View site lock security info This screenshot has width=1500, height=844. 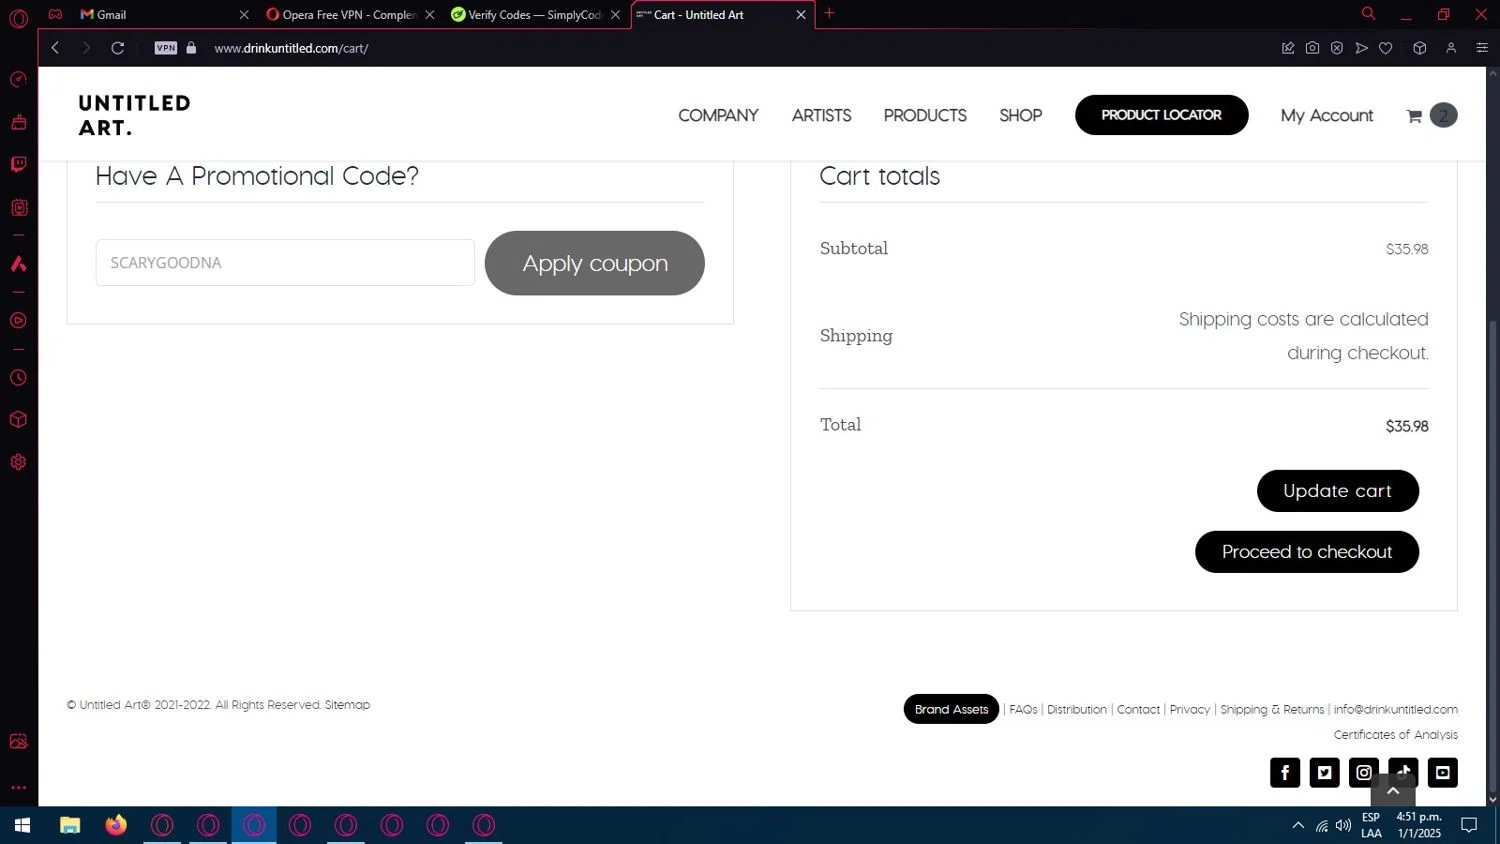click(x=191, y=48)
